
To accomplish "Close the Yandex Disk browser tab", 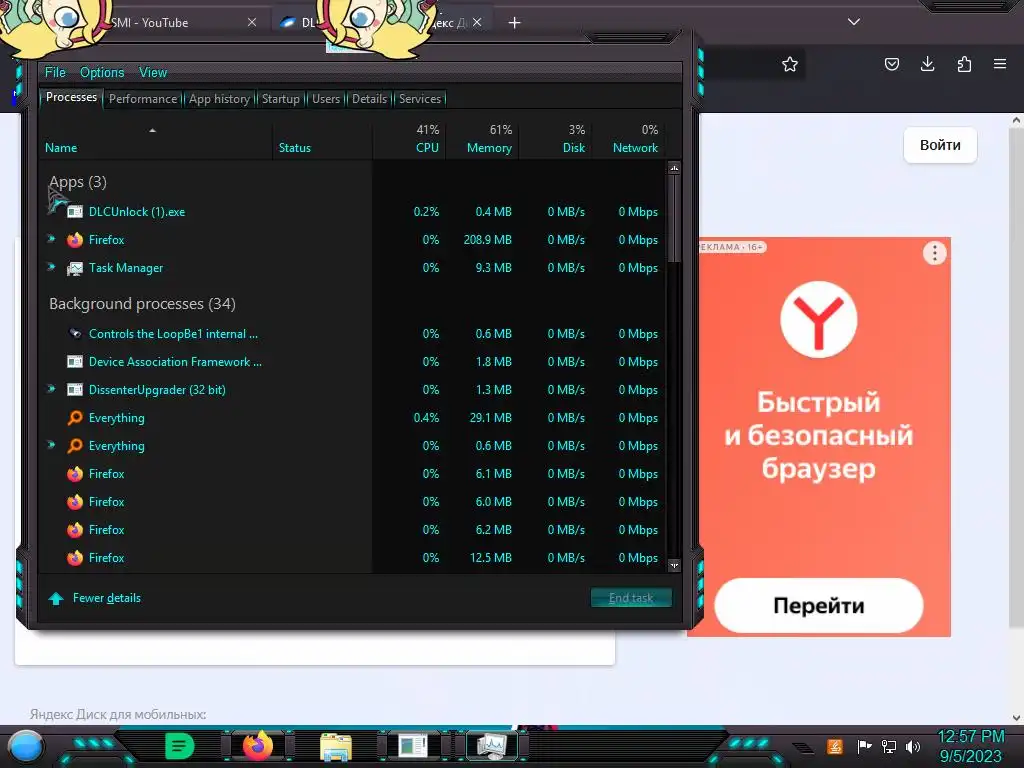I will [x=477, y=22].
